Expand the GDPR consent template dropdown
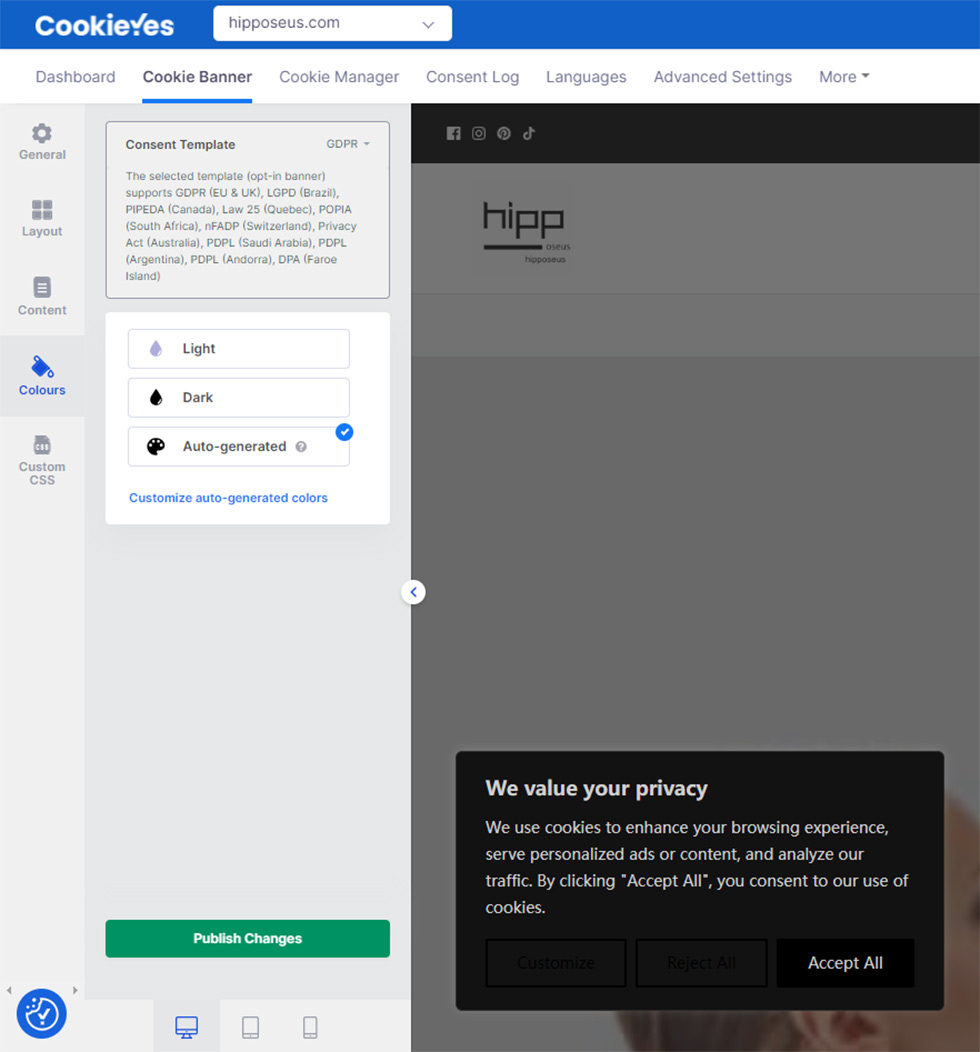 348,144
